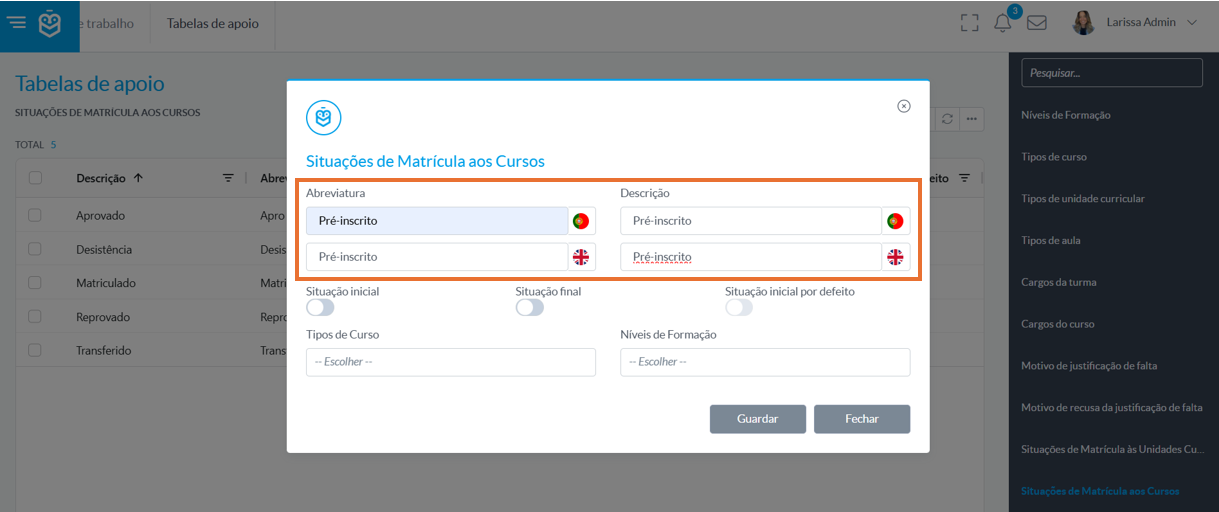Click the Portuguese flag beside Abreviatura
The image size is (1219, 512).
[581, 221]
